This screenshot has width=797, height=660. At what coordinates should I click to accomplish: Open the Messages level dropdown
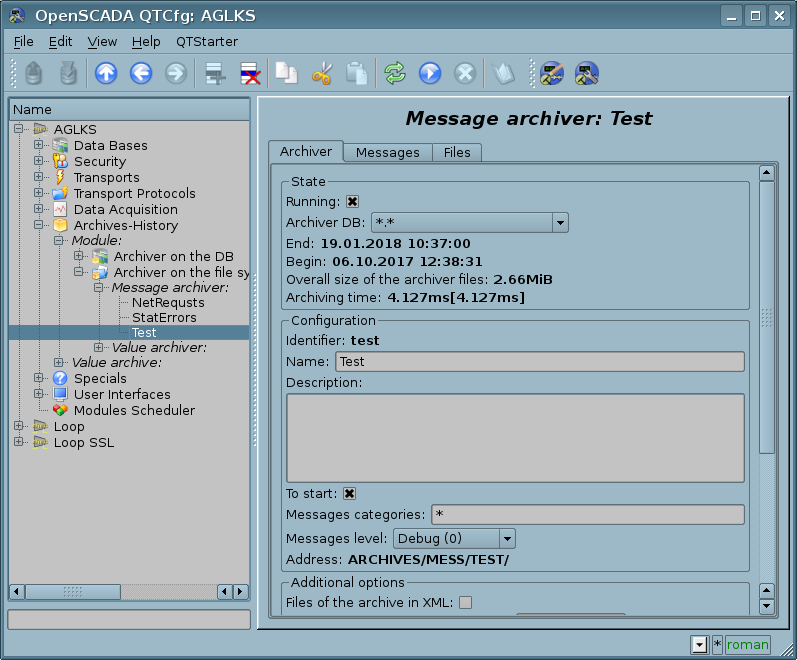point(507,538)
